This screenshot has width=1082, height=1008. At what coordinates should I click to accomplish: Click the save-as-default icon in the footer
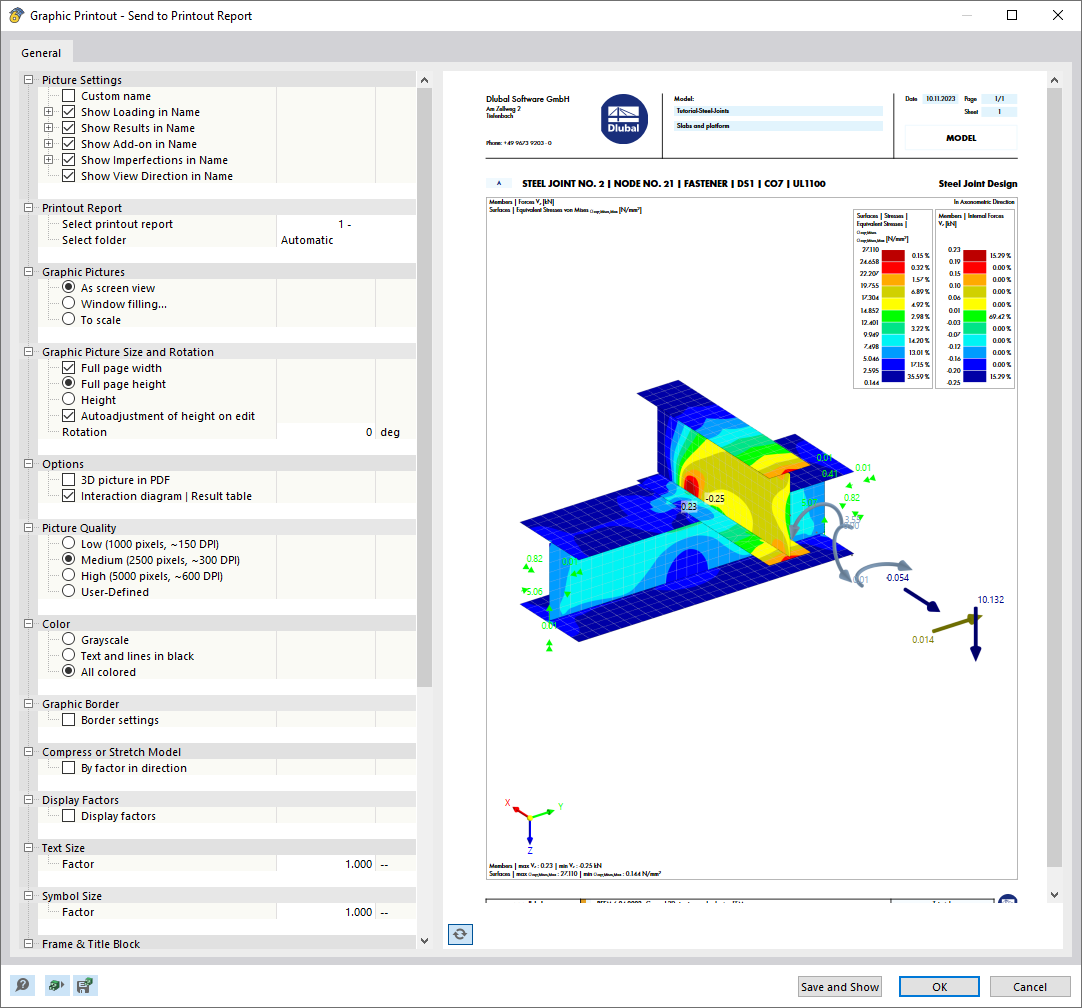86,985
